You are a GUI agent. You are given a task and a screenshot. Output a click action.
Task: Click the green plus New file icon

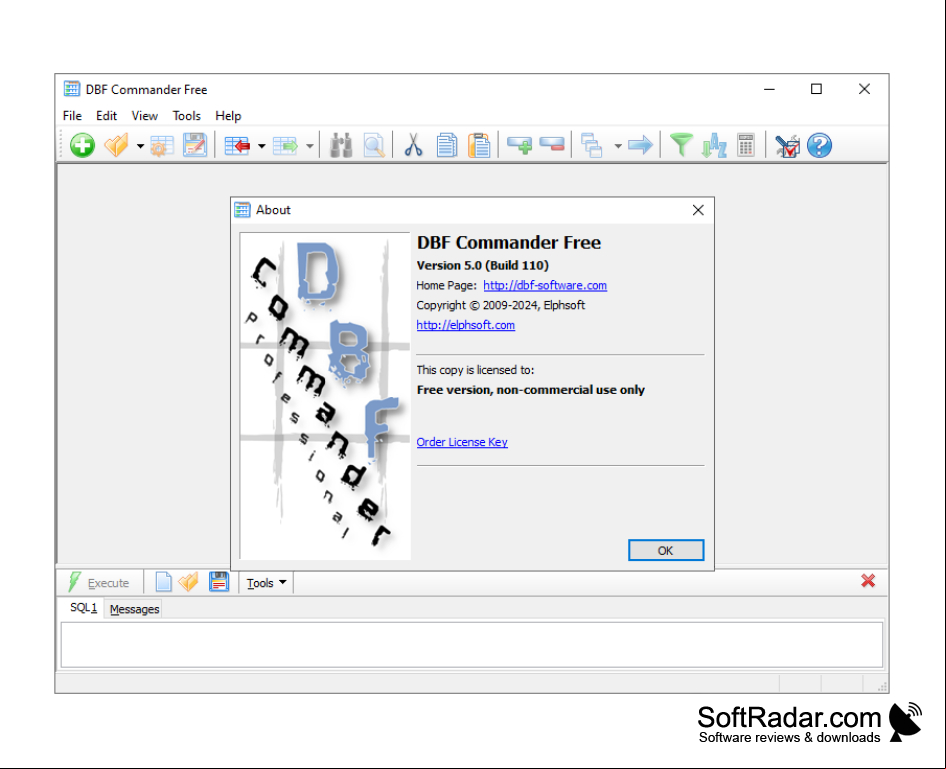point(82,145)
